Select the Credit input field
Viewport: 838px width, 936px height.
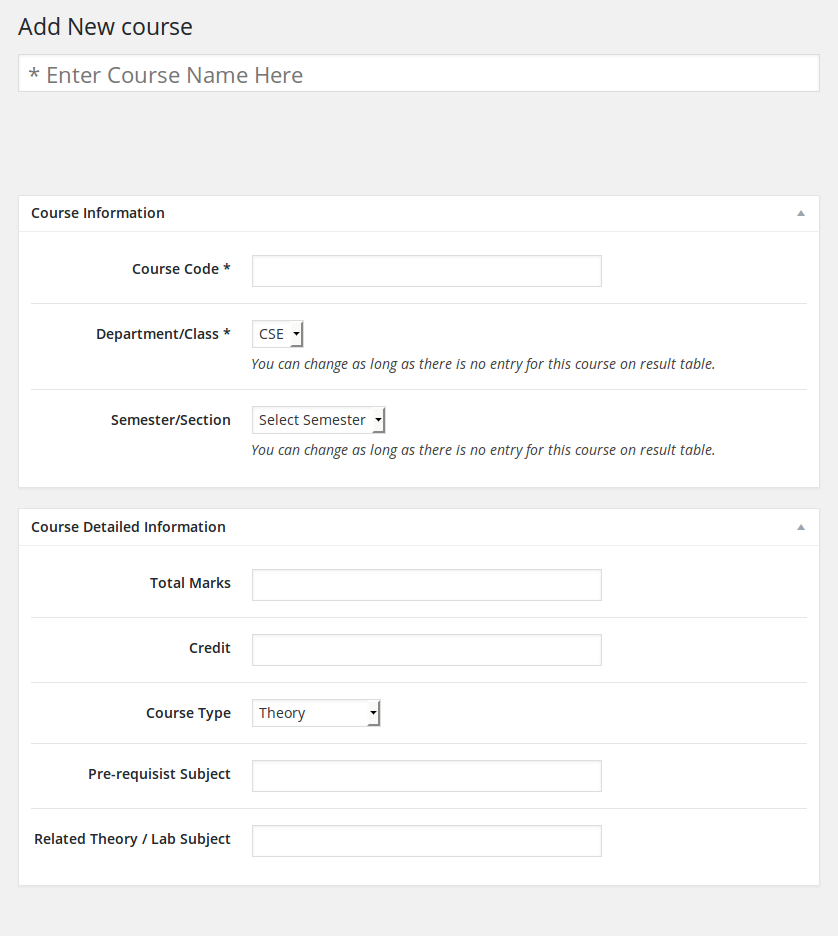[x=426, y=650]
